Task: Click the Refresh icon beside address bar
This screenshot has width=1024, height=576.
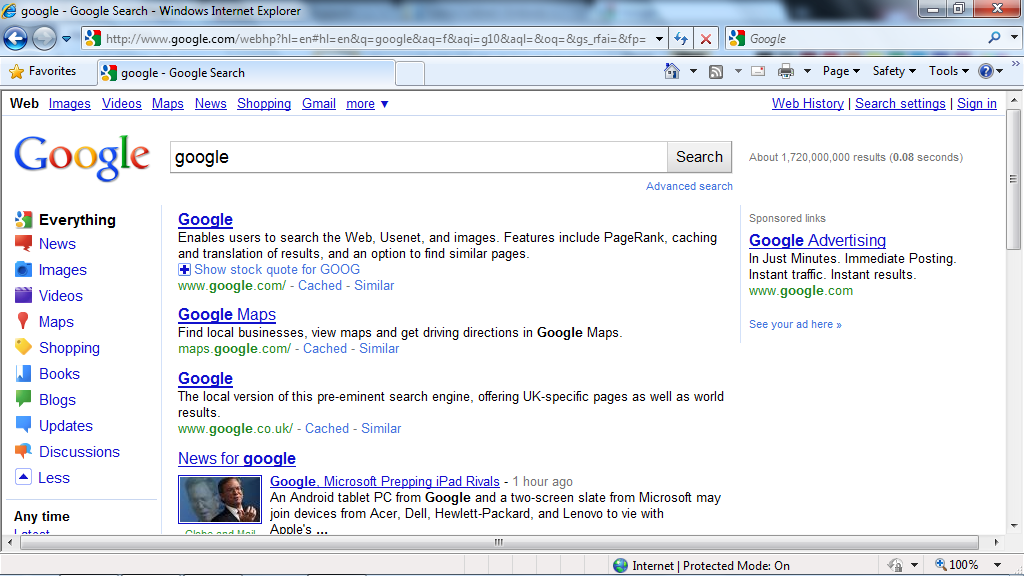Action: [681, 39]
